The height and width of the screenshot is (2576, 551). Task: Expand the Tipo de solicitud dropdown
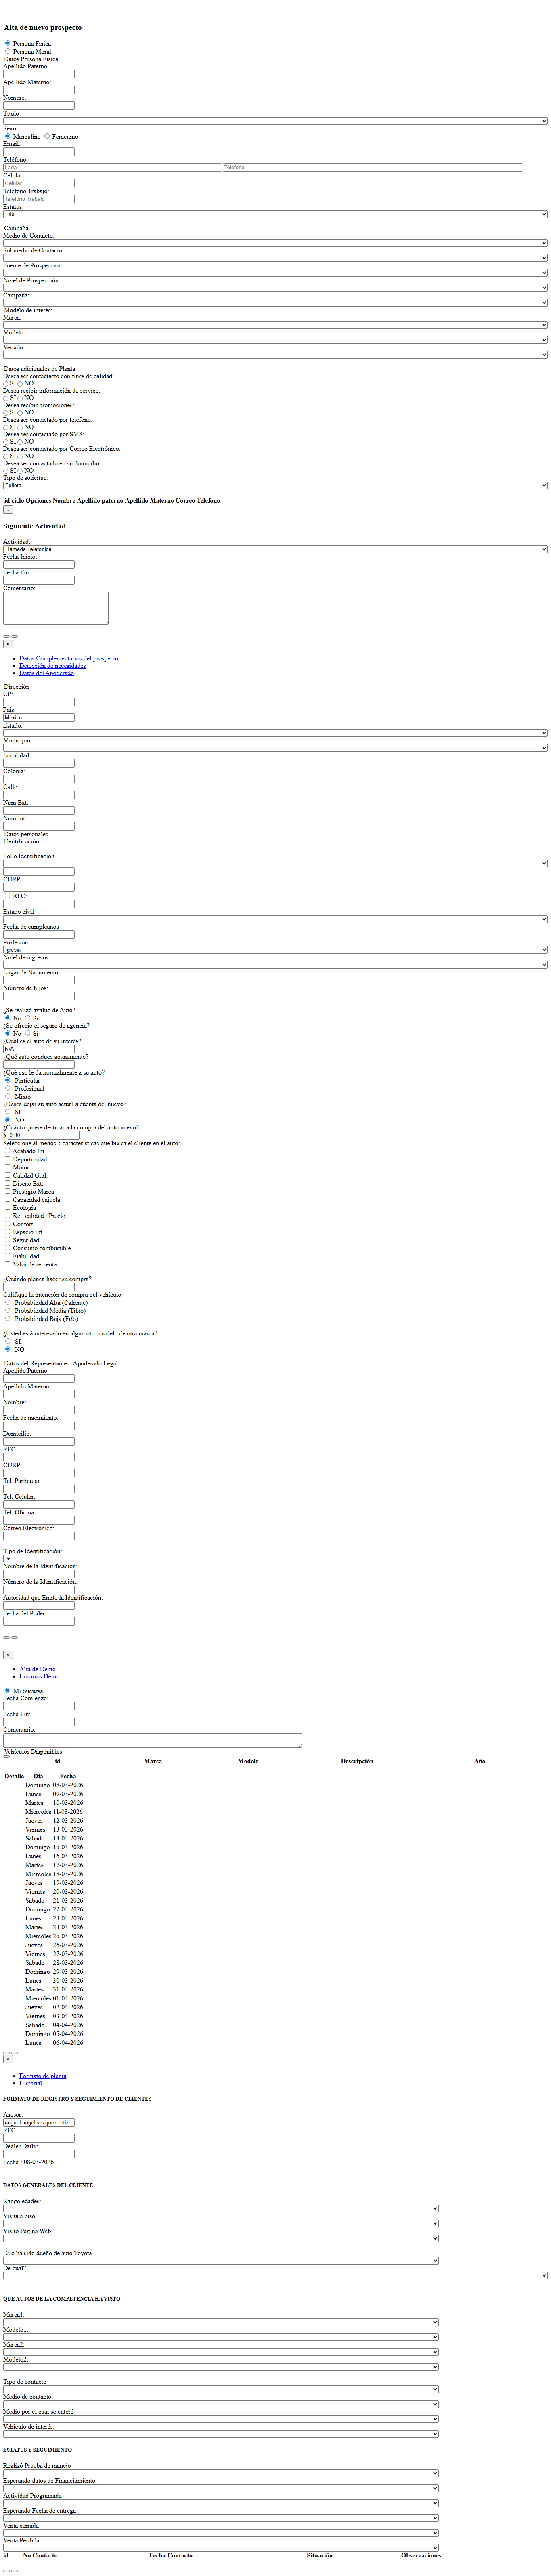(x=275, y=485)
